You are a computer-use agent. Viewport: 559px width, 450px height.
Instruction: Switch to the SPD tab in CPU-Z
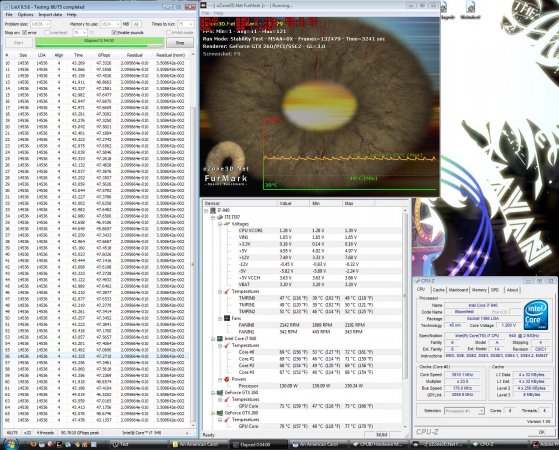(x=495, y=290)
